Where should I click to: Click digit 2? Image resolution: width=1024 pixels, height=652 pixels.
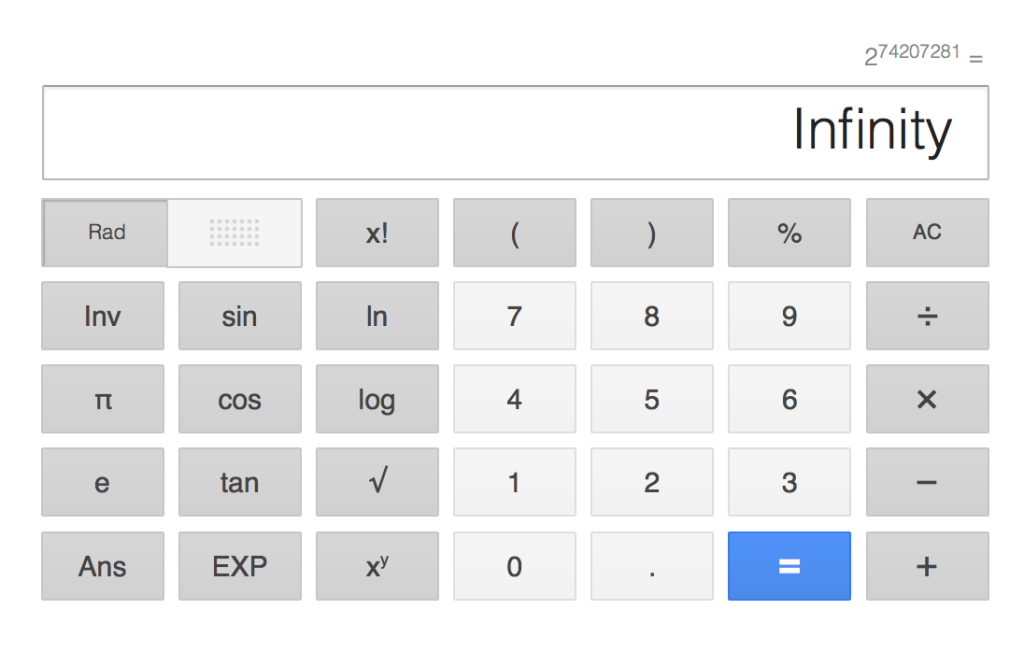click(652, 482)
